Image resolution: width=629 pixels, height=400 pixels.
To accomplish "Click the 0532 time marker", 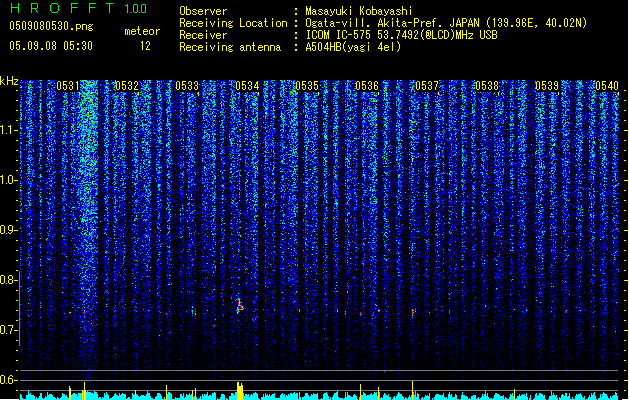I will tap(127, 85).
